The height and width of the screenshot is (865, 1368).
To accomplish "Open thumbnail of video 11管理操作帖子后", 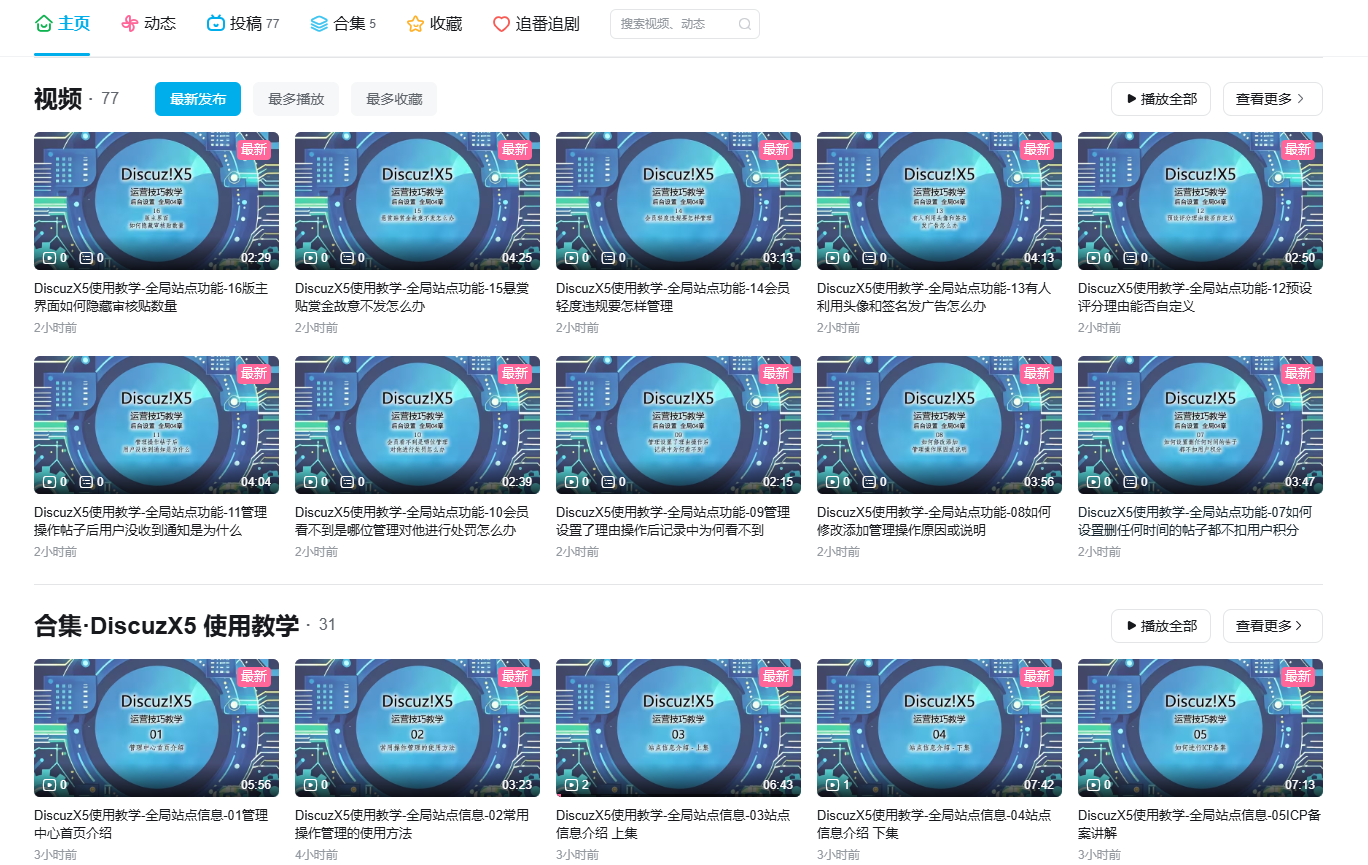I will 156,425.
